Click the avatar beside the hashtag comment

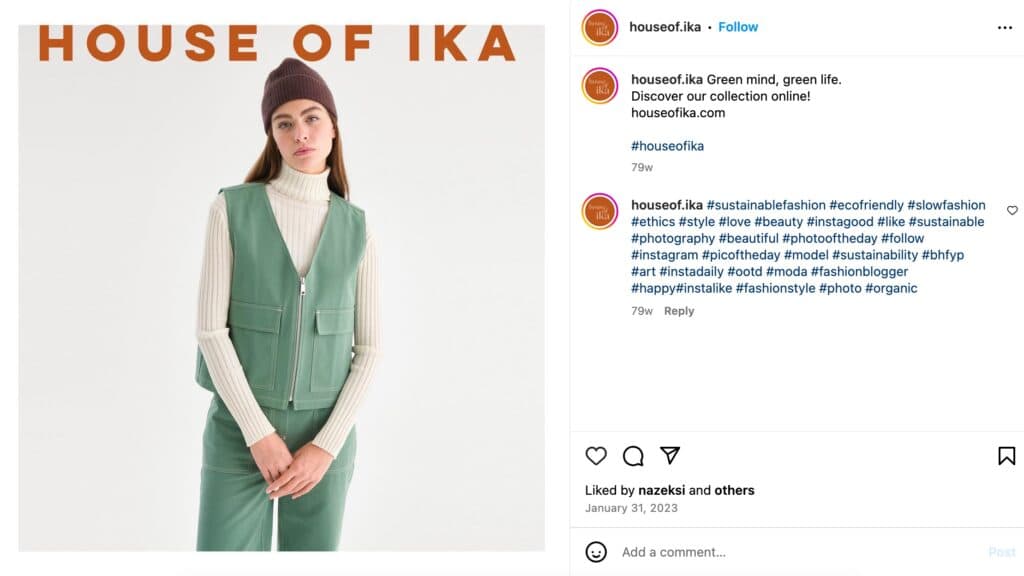(600, 211)
